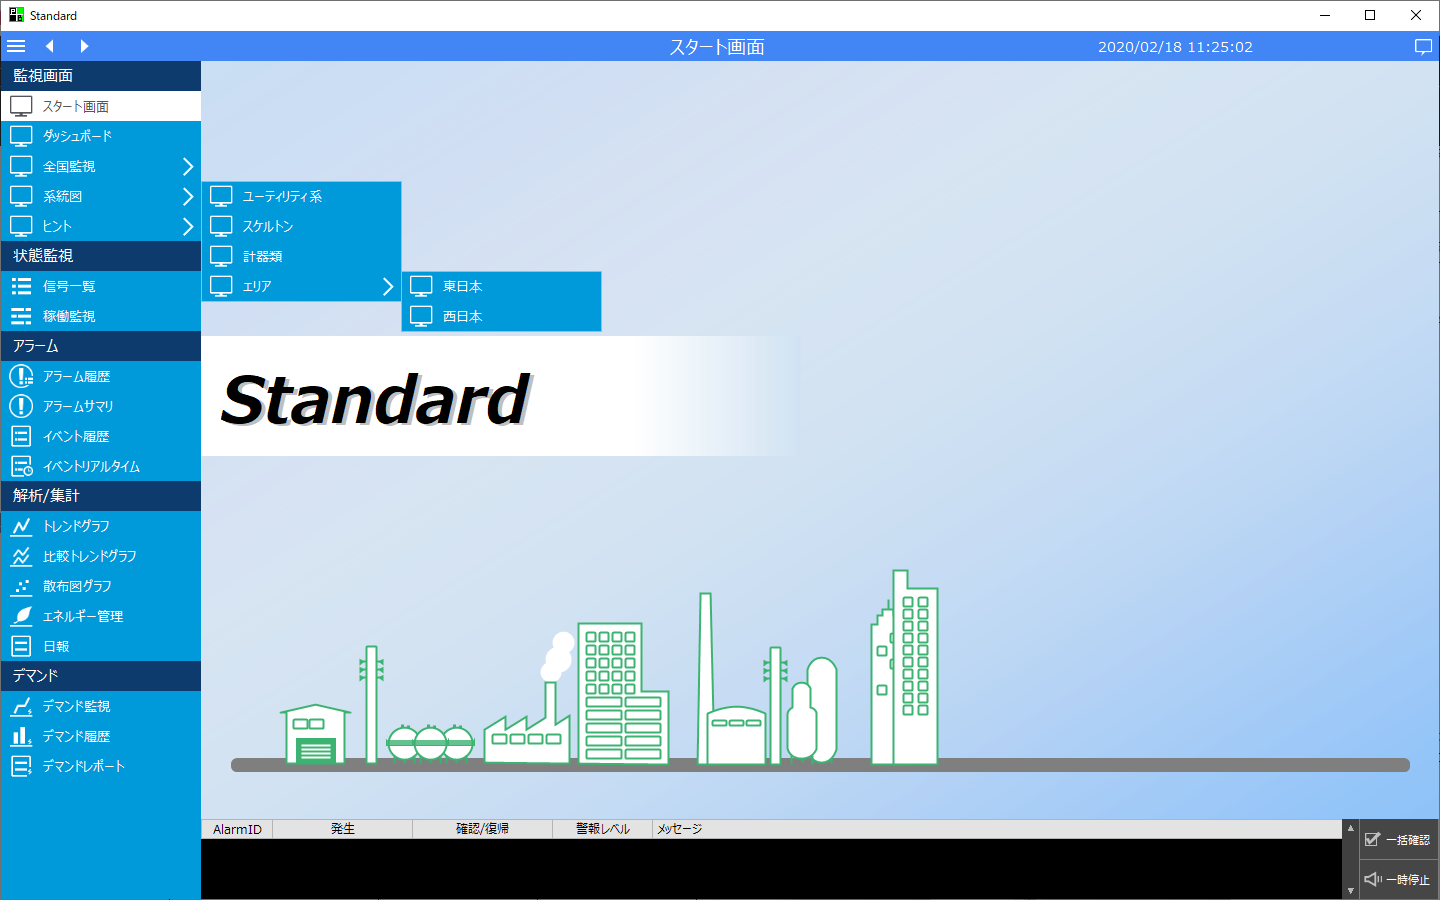1440x900 pixels.
Task: Click the 警報レベル column header
Action: coord(602,829)
